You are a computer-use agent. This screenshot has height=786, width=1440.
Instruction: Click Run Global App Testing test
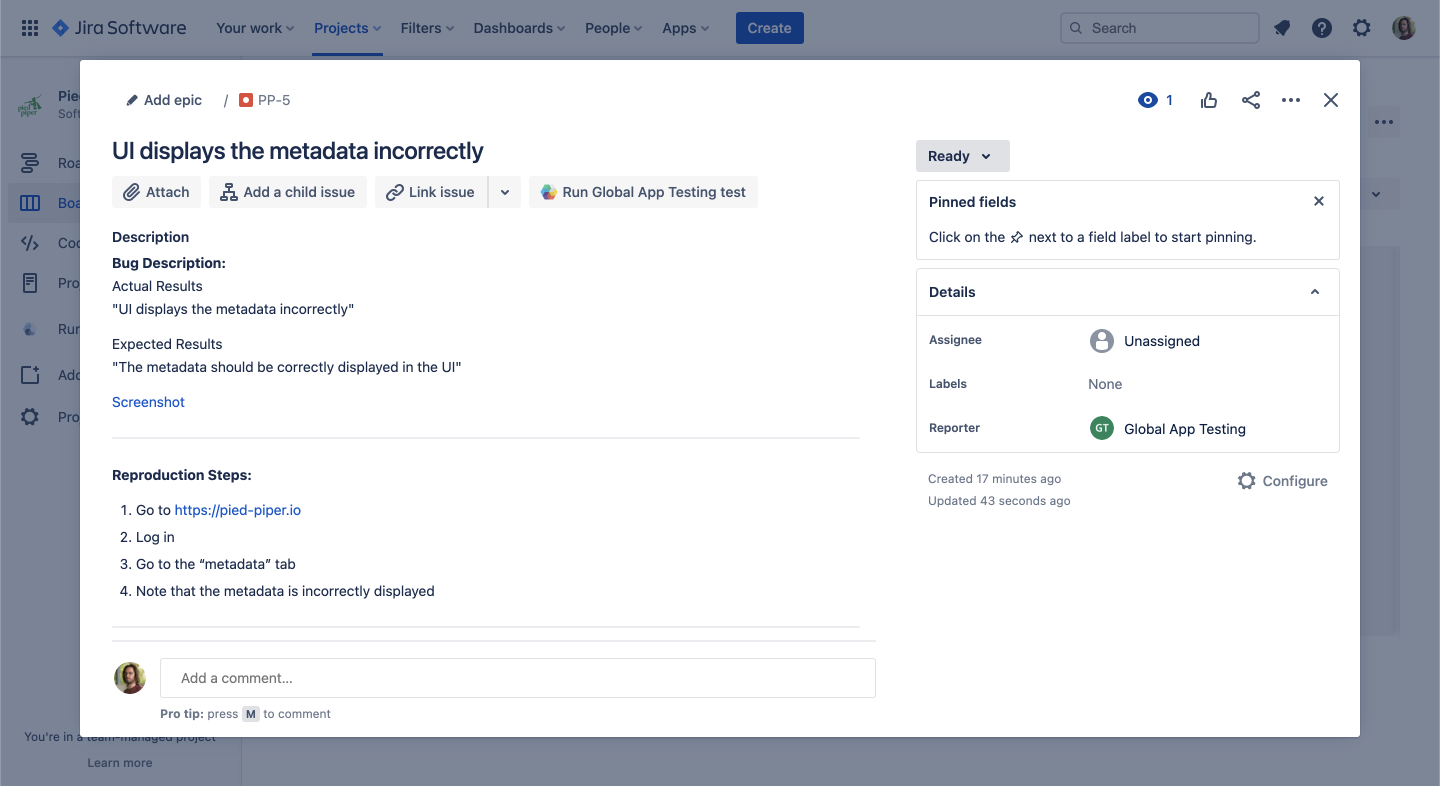coord(643,192)
